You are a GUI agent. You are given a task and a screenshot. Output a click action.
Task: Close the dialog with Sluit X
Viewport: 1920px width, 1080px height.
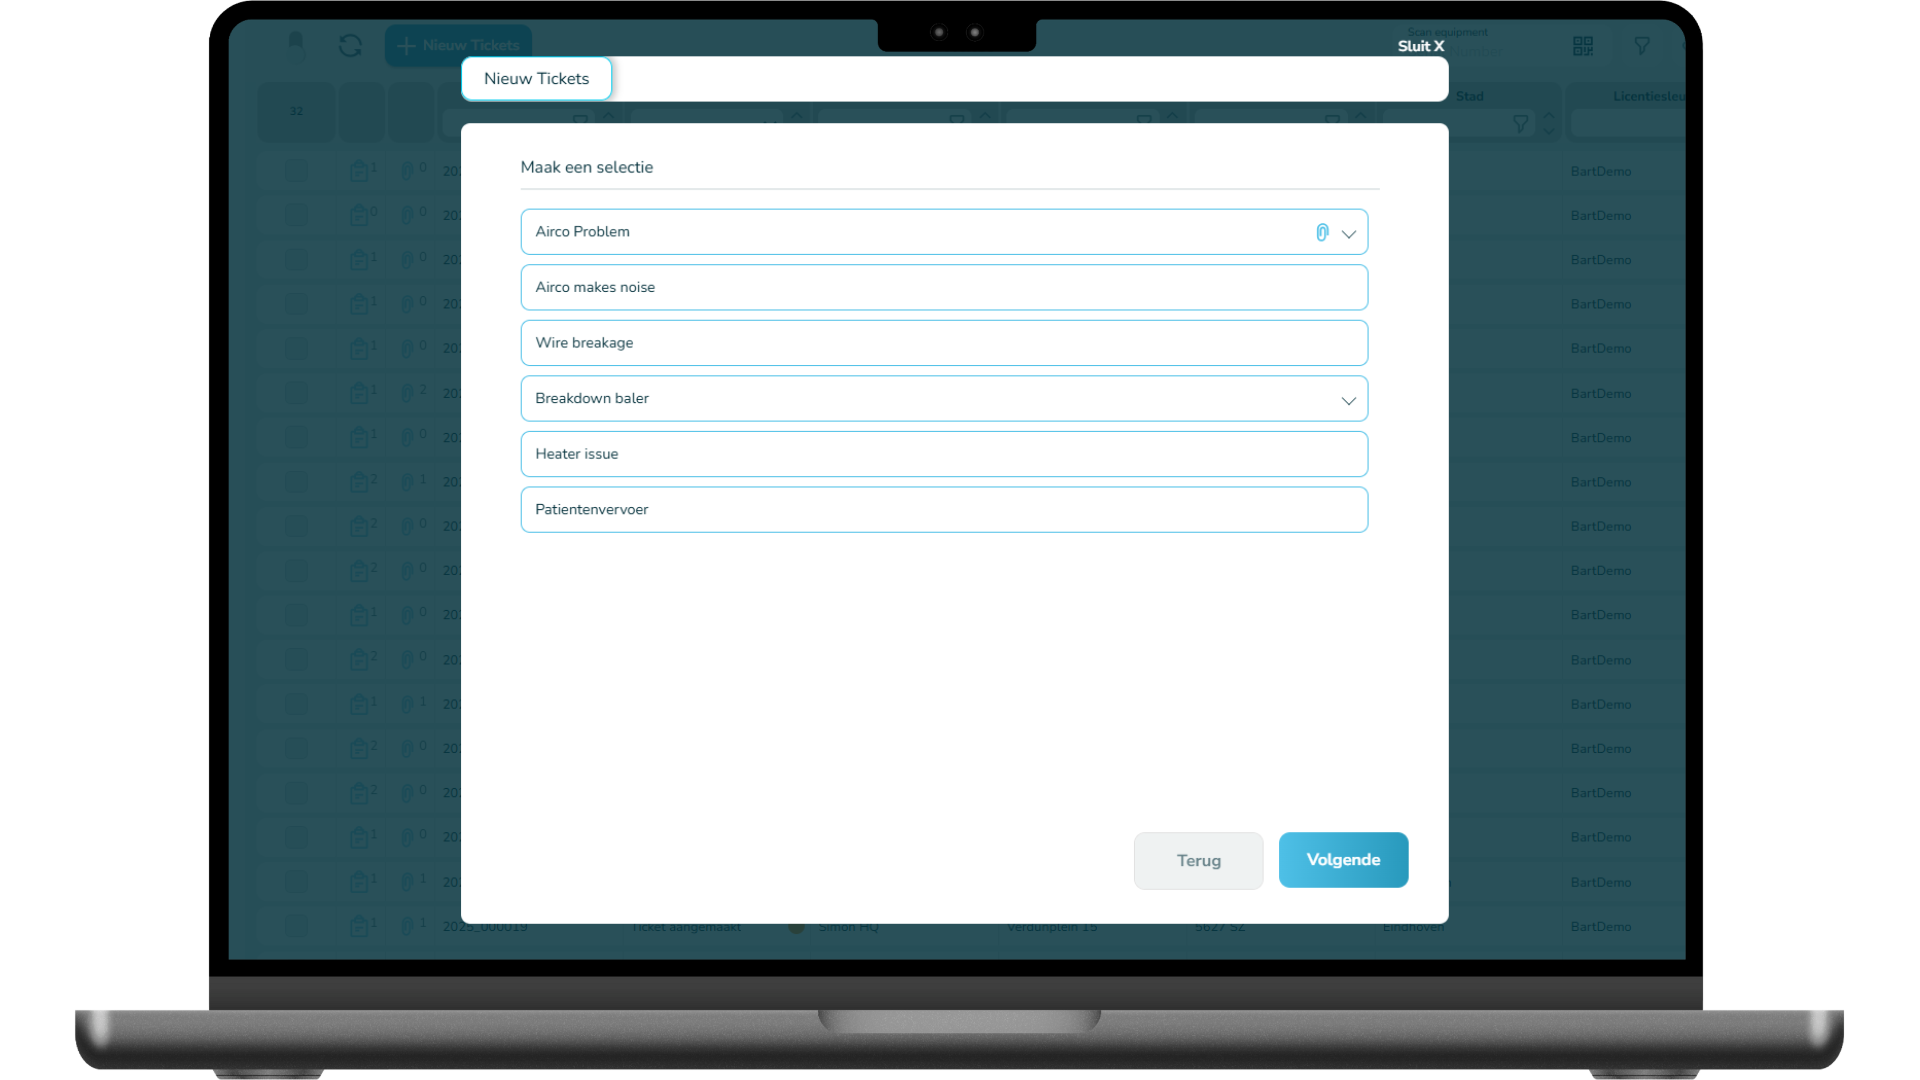pyautogui.click(x=1420, y=46)
